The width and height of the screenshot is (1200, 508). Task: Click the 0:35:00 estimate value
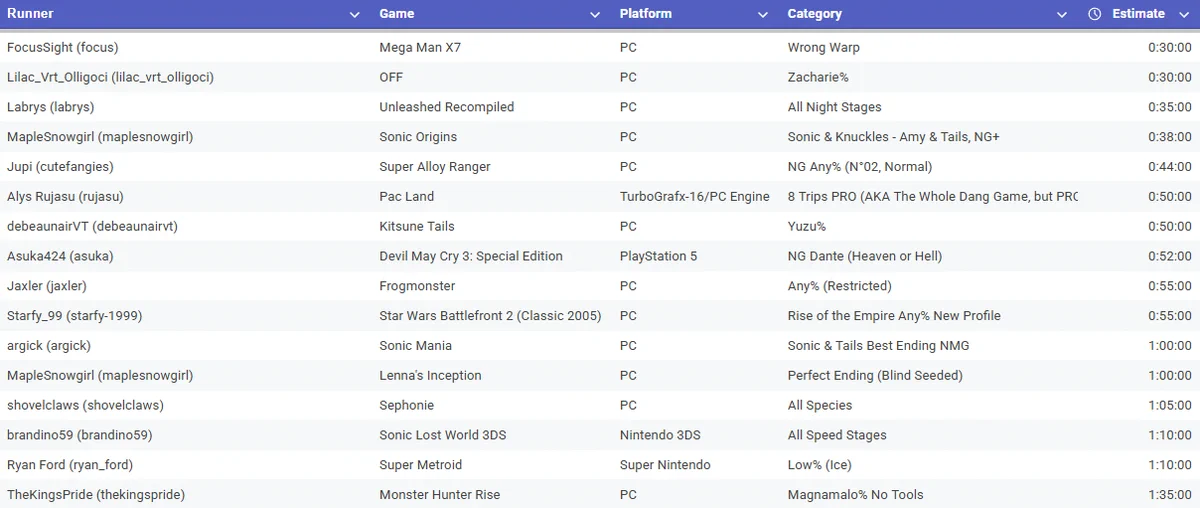click(x=1170, y=107)
